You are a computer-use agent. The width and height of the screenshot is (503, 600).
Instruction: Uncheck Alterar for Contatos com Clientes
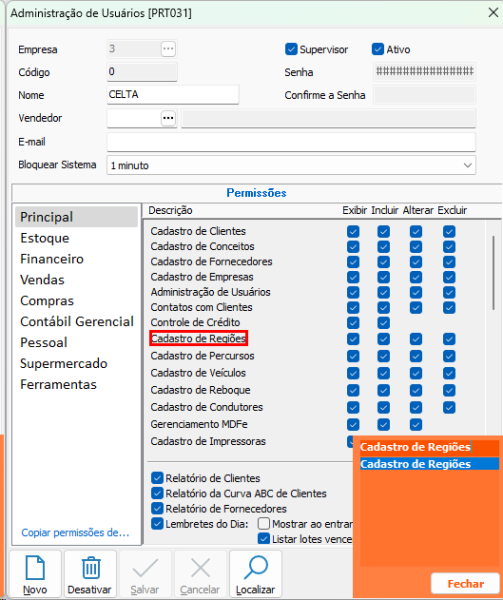point(416,307)
